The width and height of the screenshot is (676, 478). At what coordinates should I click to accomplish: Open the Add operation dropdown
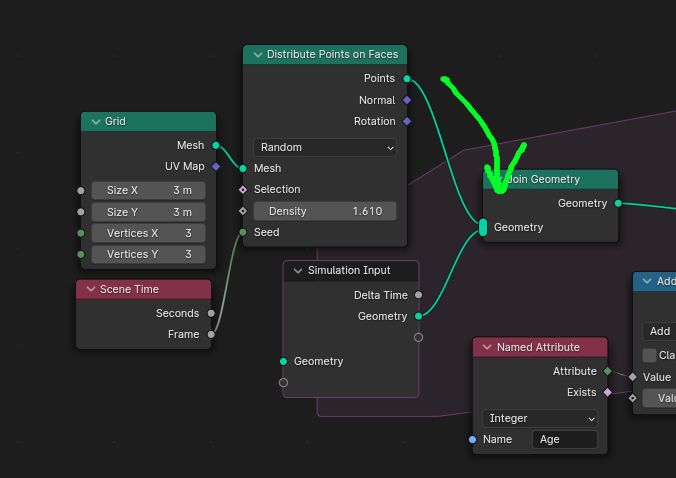(x=659, y=331)
